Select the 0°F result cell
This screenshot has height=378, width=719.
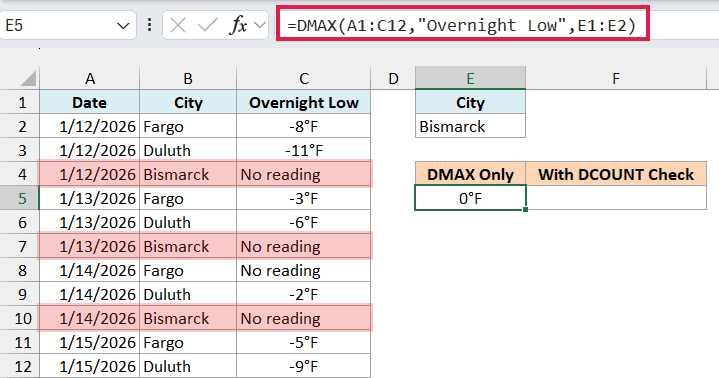pyautogui.click(x=470, y=198)
